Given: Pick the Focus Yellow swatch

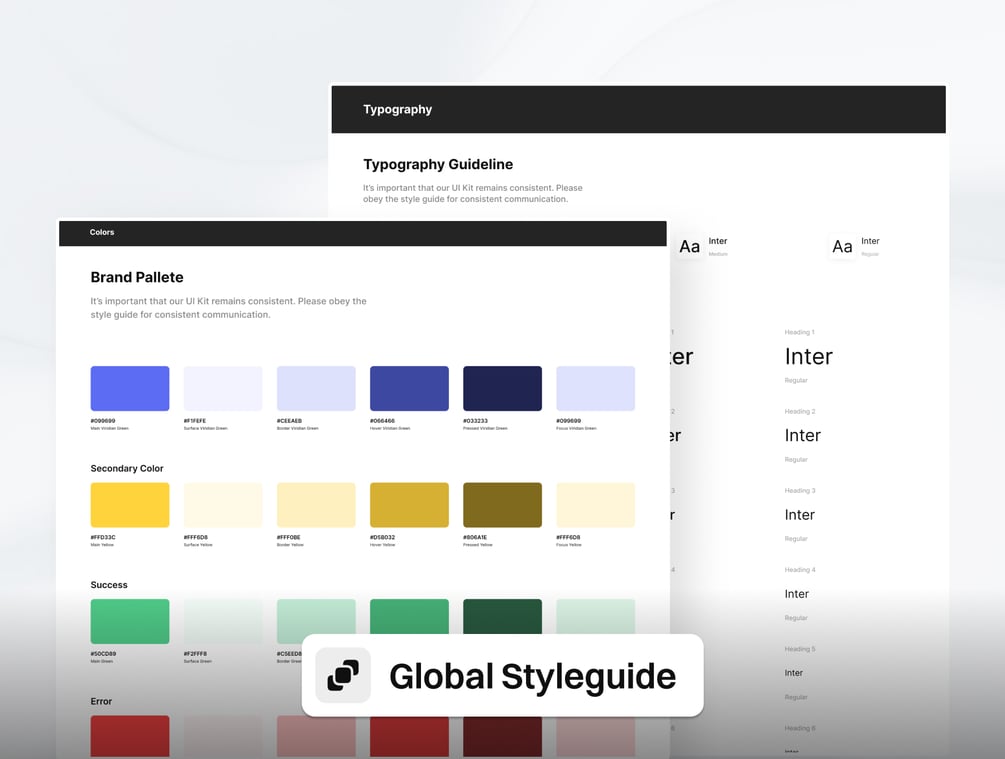Looking at the screenshot, I should point(595,505).
